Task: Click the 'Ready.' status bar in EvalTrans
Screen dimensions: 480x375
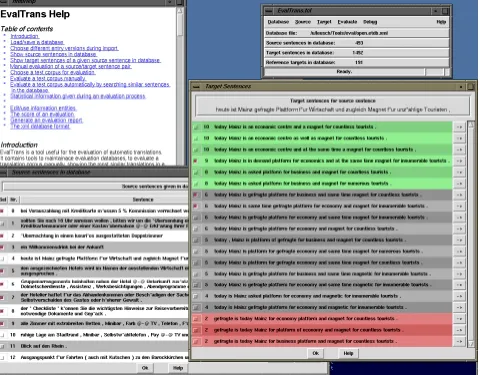Action: pos(344,72)
